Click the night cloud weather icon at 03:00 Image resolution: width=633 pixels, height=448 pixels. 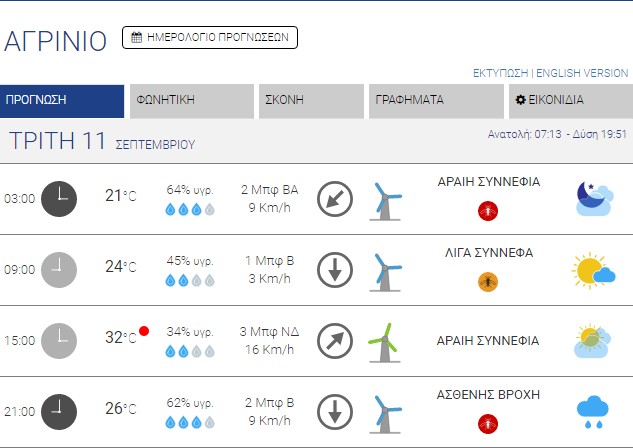coord(594,199)
